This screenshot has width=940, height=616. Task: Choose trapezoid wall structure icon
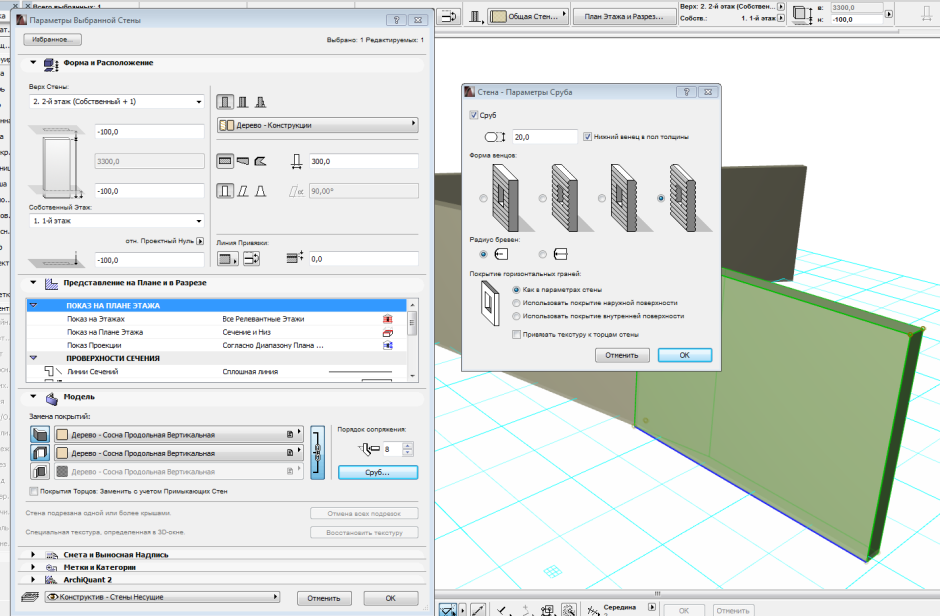tap(243, 161)
